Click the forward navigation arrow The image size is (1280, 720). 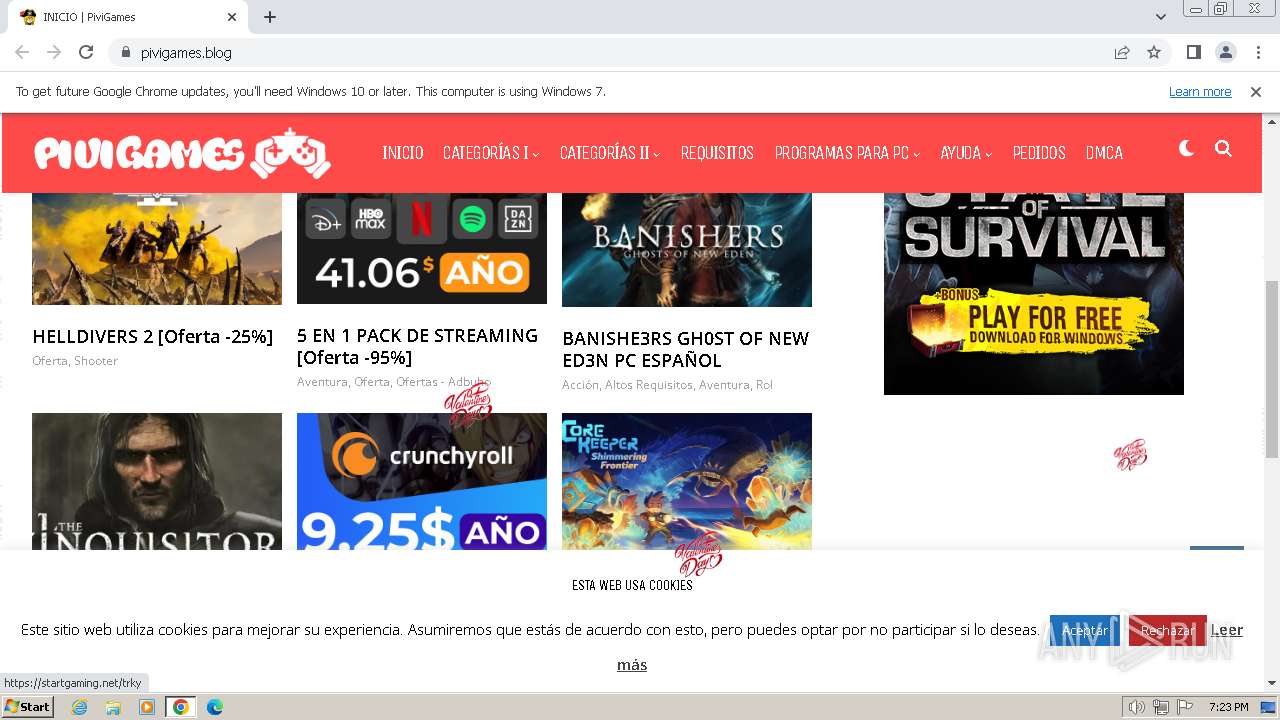click(54, 52)
